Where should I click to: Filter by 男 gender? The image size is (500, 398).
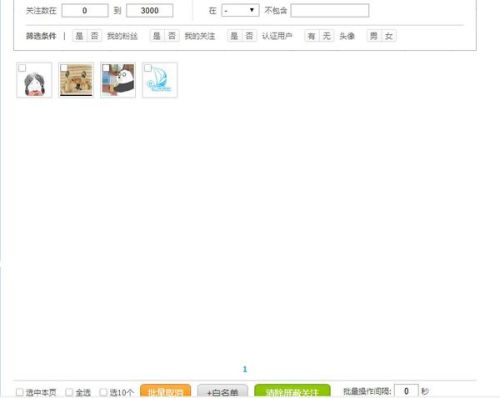click(x=374, y=36)
